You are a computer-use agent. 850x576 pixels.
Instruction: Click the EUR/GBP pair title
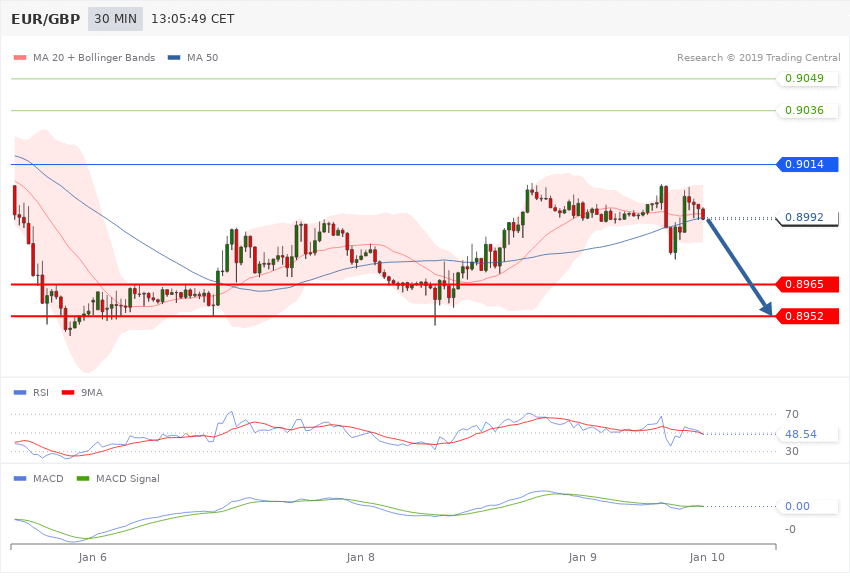coord(46,19)
